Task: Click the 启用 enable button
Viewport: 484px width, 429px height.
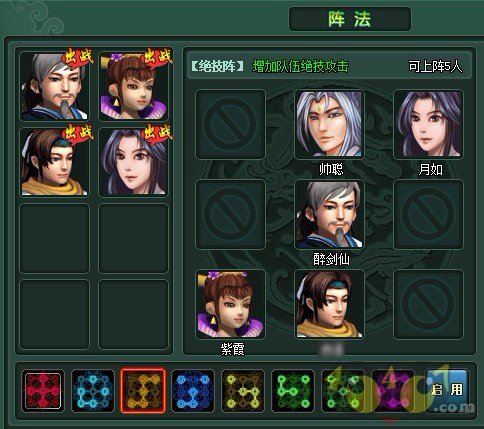Action: pos(447,390)
